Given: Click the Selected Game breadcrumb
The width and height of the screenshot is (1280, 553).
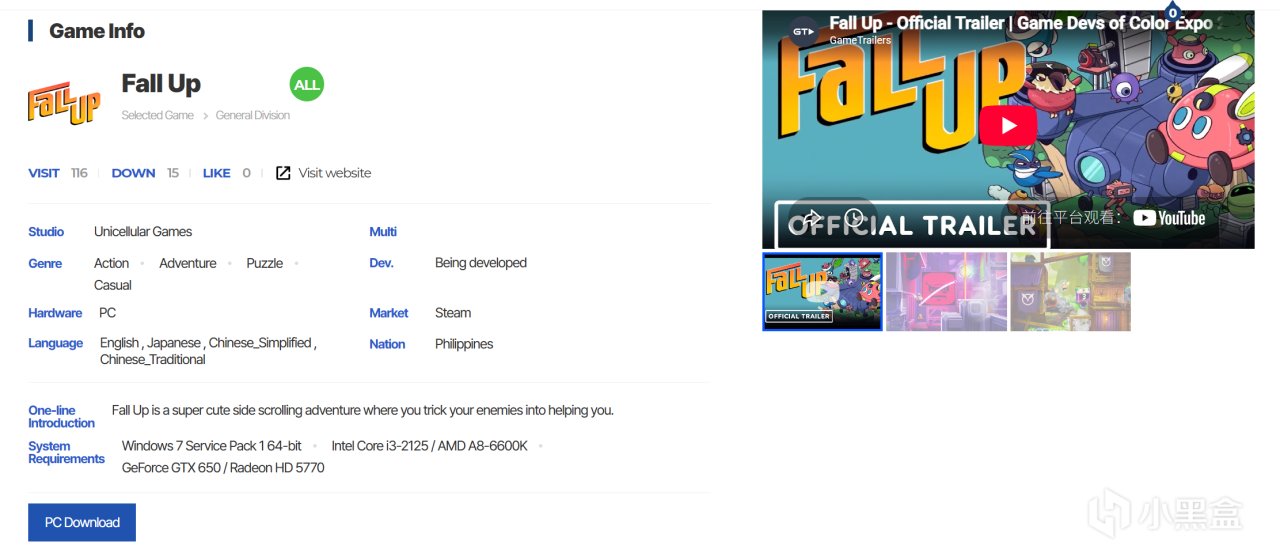Looking at the screenshot, I should tap(157, 115).
